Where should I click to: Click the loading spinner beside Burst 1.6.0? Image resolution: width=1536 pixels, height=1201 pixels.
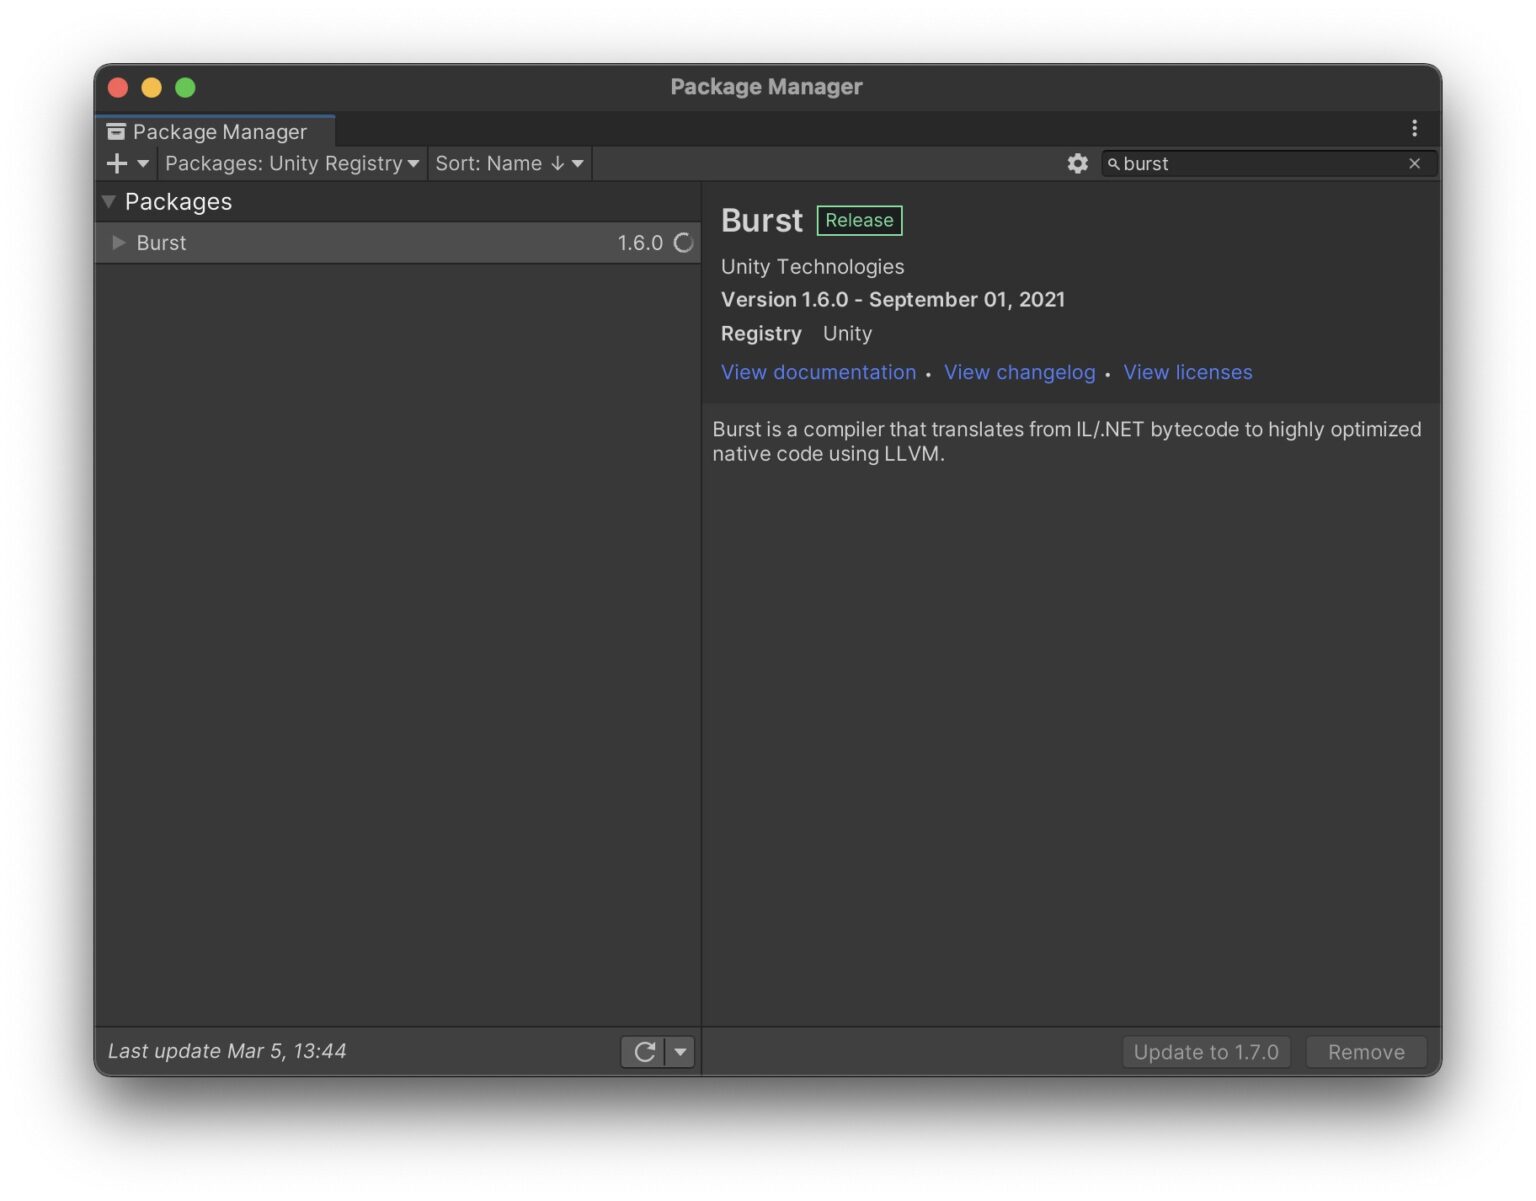684,243
